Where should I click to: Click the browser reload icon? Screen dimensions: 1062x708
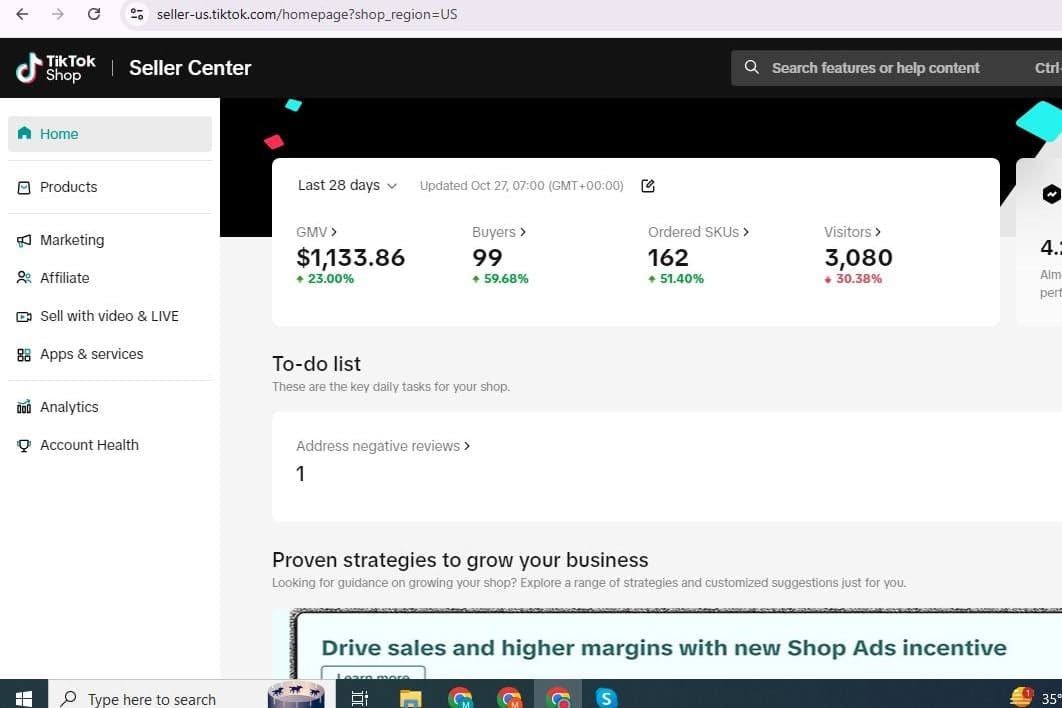94,14
